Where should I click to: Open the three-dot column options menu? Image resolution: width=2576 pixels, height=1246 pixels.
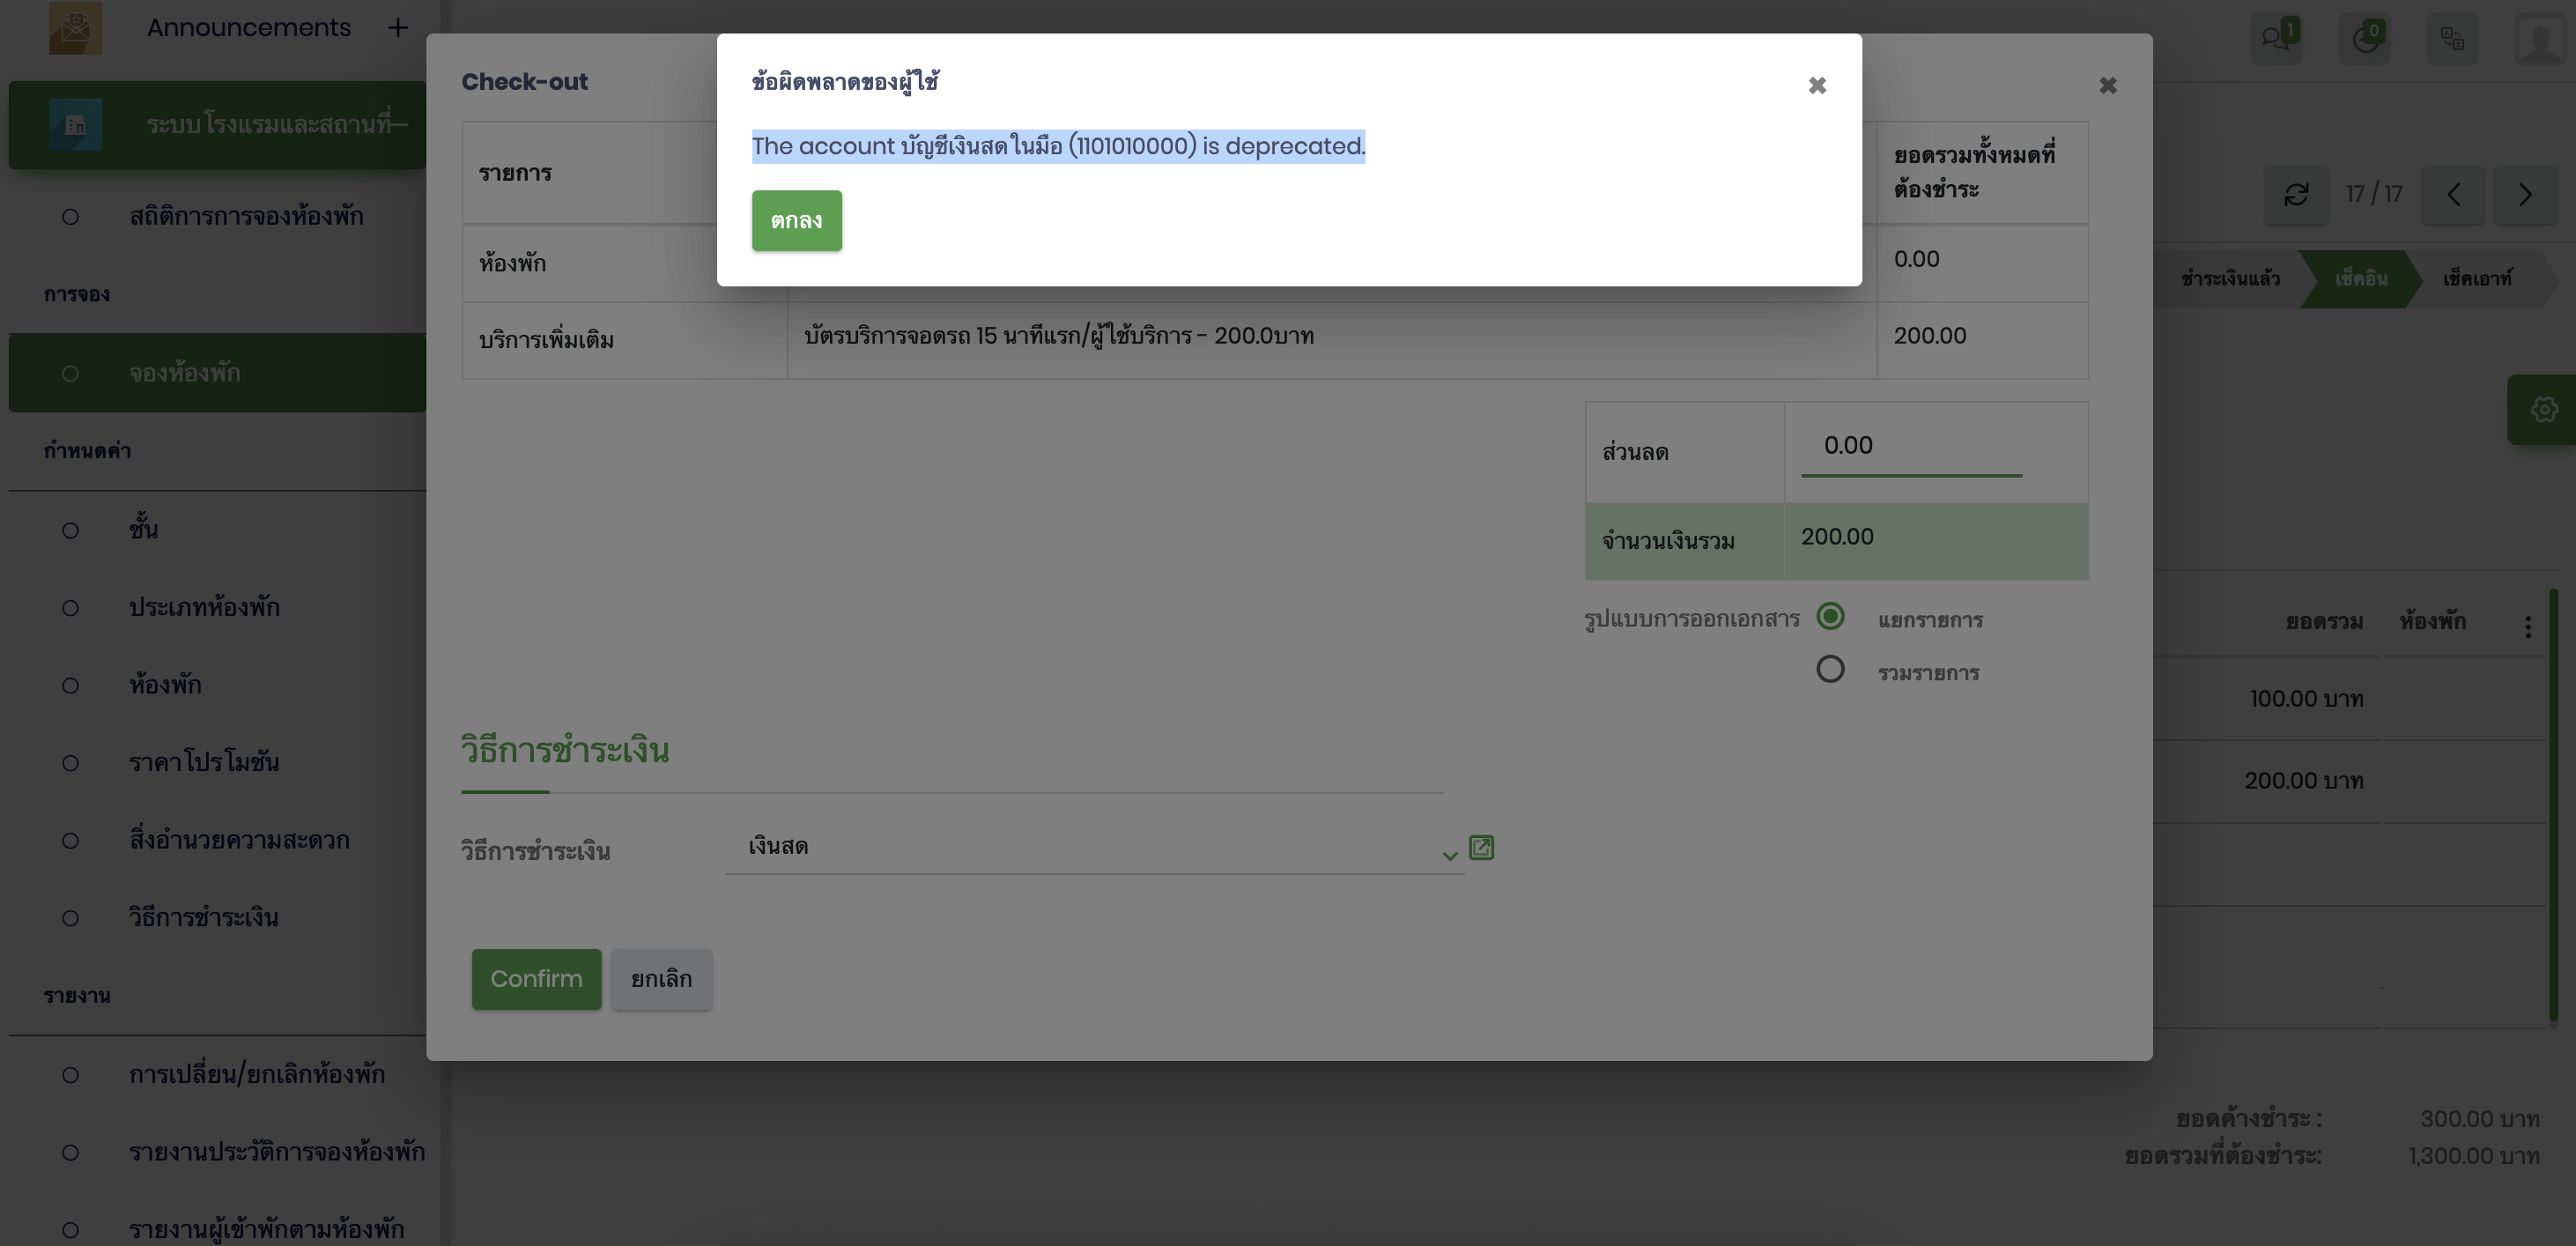[2527, 627]
